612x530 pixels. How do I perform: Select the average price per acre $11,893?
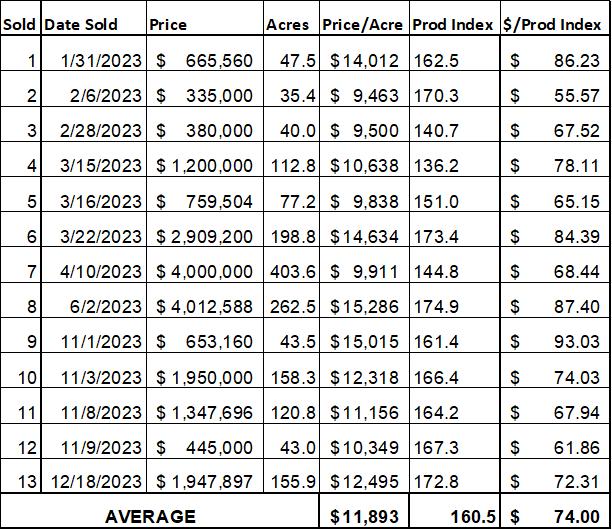365,516
